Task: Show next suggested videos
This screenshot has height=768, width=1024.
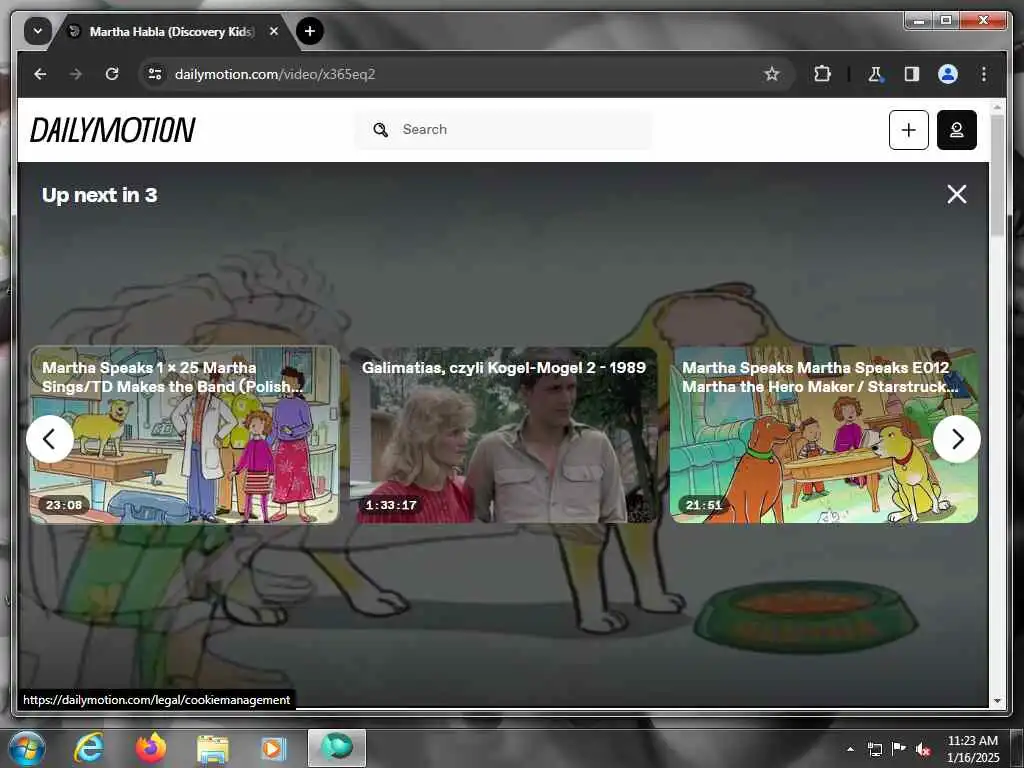Action: coord(957,439)
